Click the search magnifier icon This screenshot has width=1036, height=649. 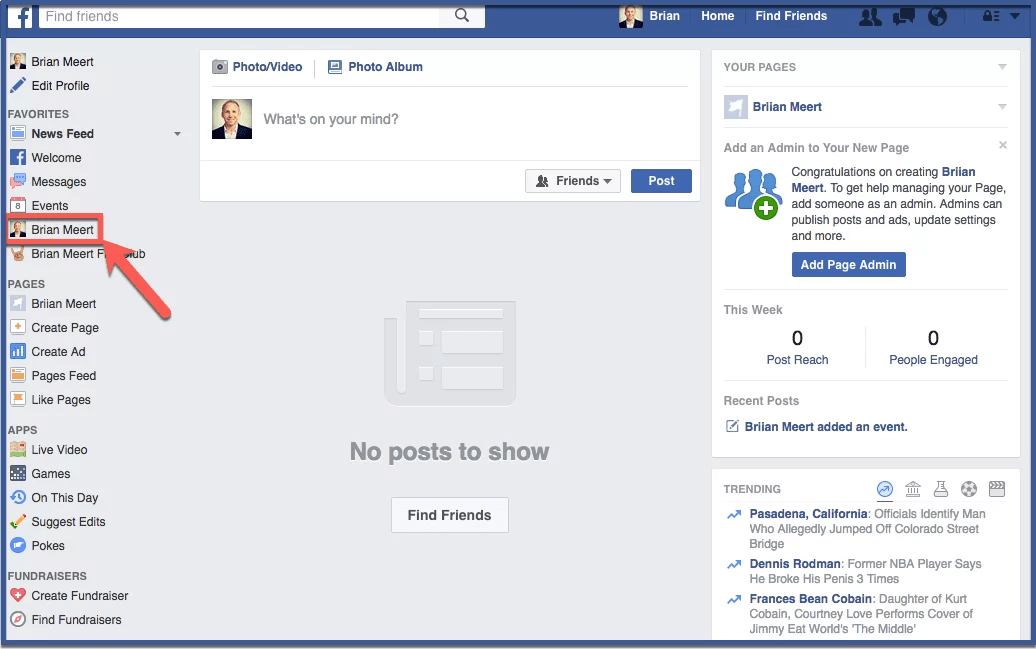[462, 15]
